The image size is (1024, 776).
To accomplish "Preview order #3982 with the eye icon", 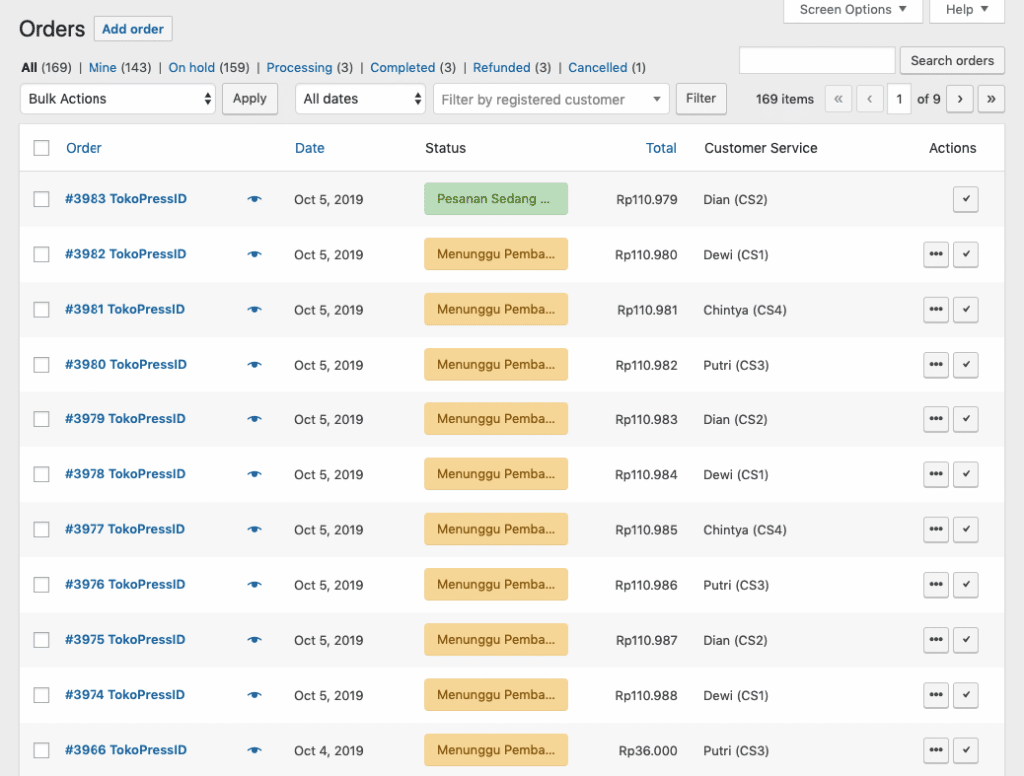I will coord(255,254).
